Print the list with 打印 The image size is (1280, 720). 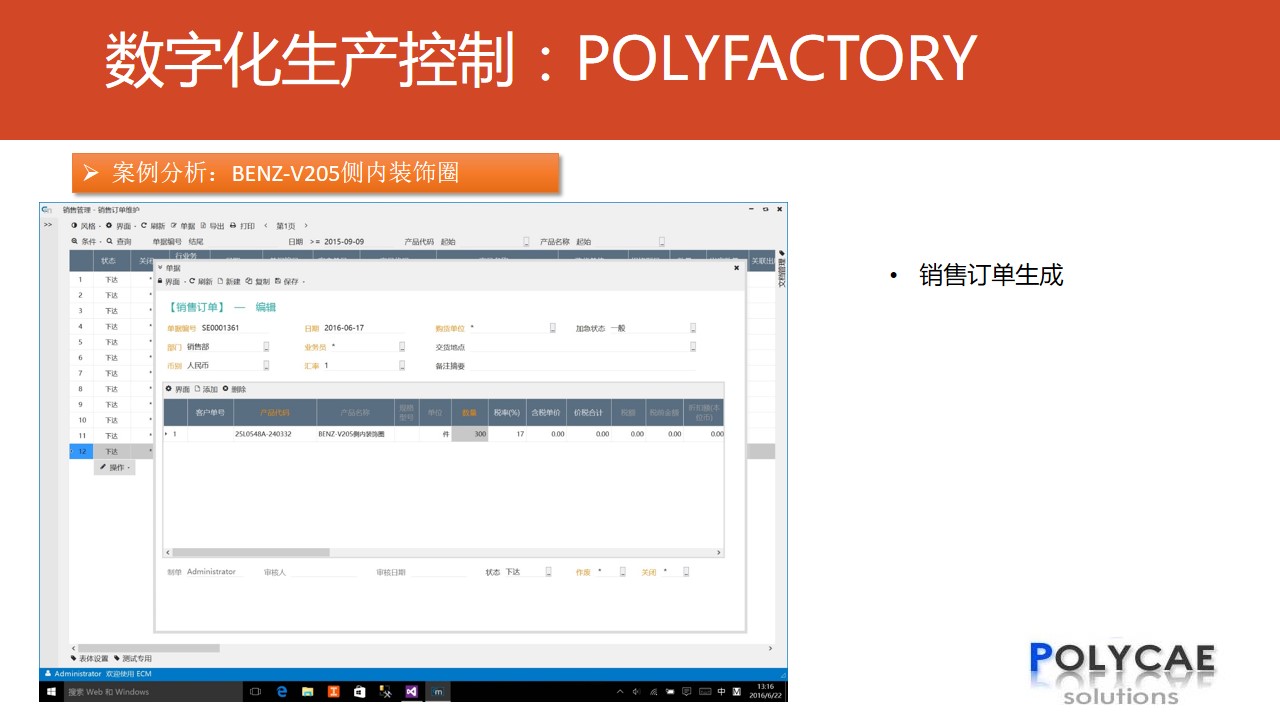243,226
